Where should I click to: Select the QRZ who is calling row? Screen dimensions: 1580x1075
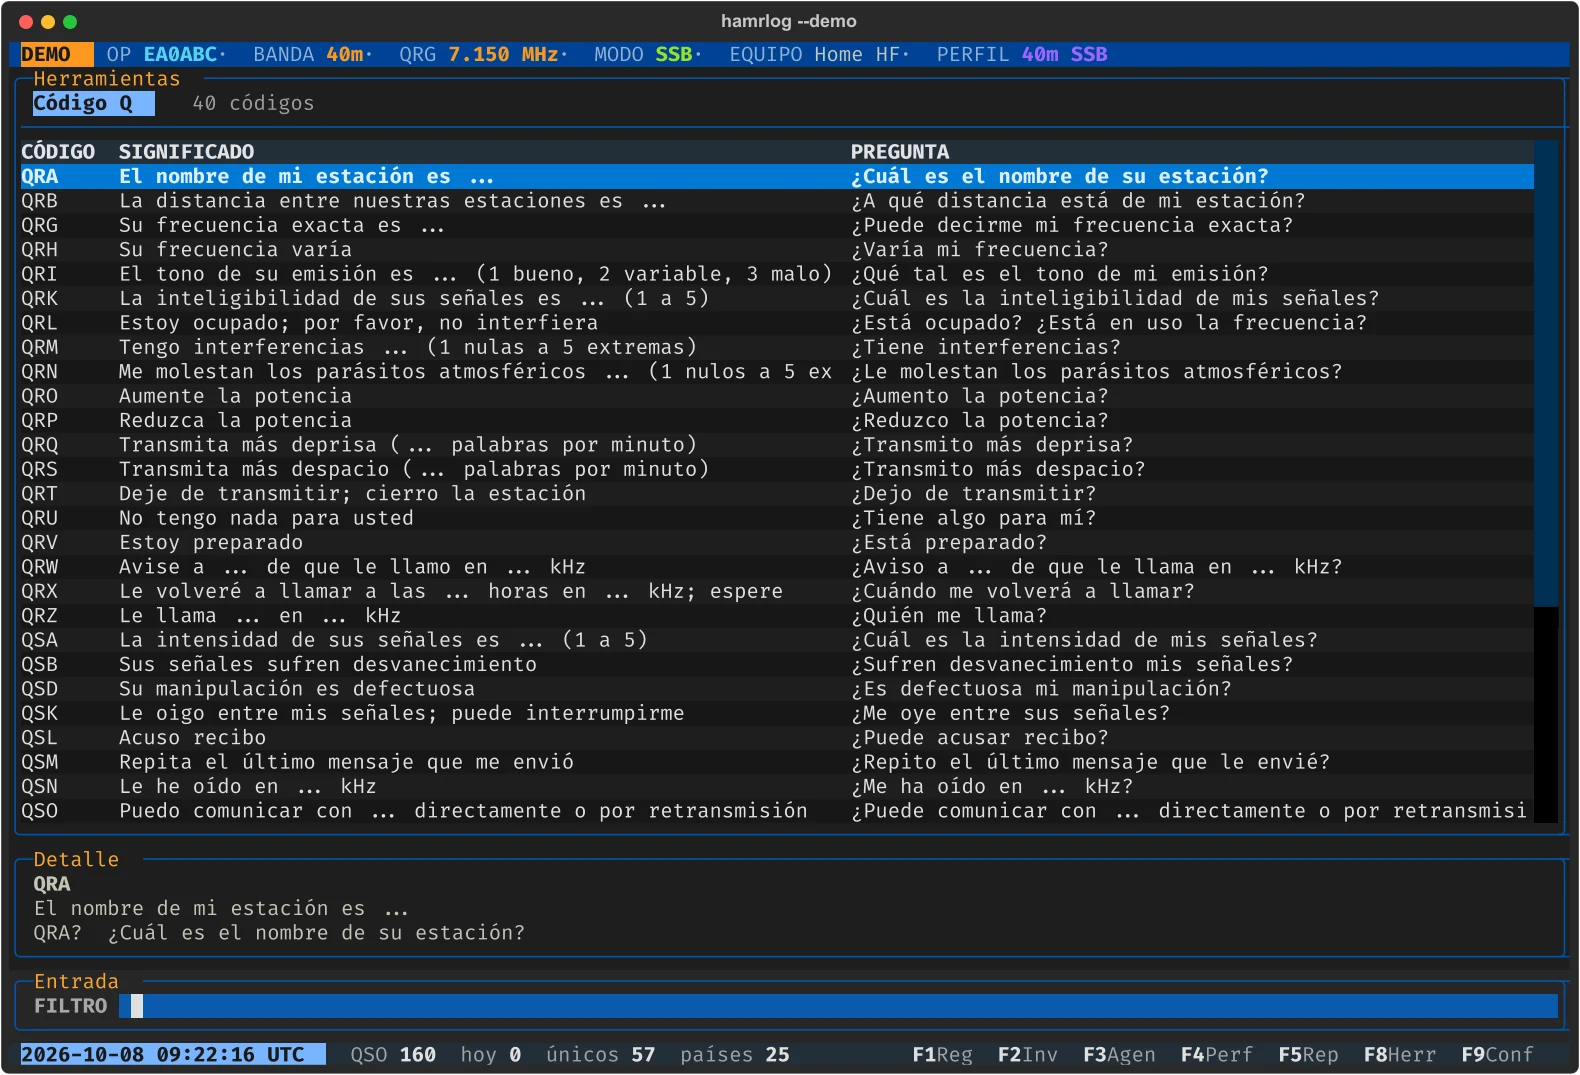pyautogui.click(x=777, y=616)
